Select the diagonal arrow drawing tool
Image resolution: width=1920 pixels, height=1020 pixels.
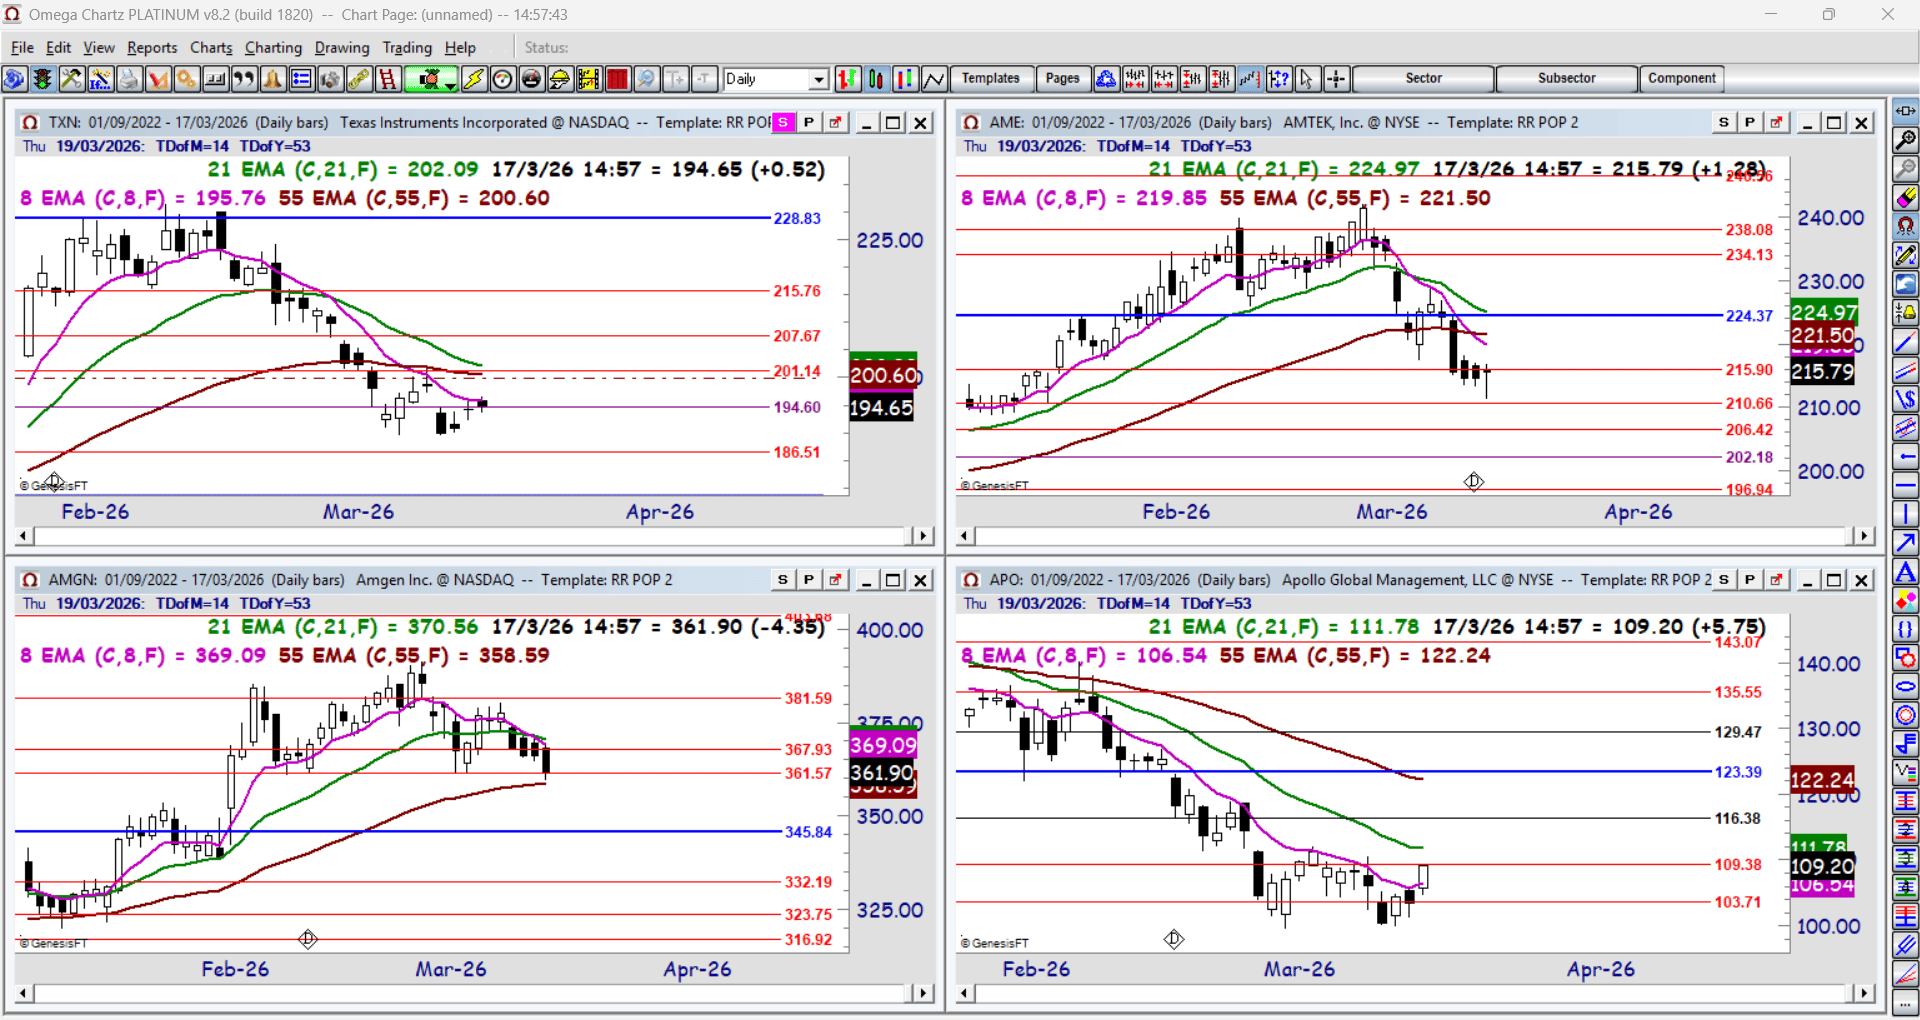[x=1906, y=543]
